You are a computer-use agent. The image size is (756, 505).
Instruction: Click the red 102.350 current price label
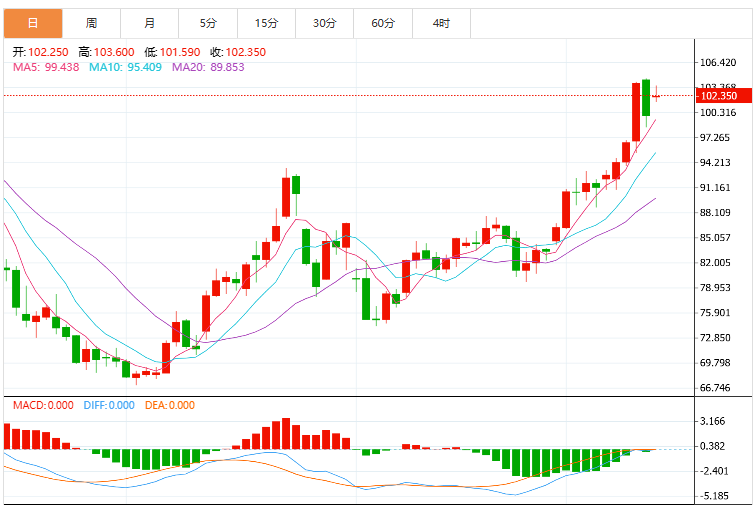click(x=724, y=96)
